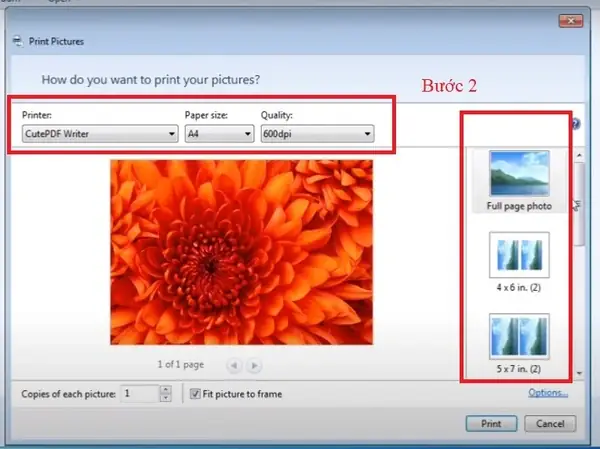
Task: Click the layout list scroll down arrow
Action: tap(579, 373)
